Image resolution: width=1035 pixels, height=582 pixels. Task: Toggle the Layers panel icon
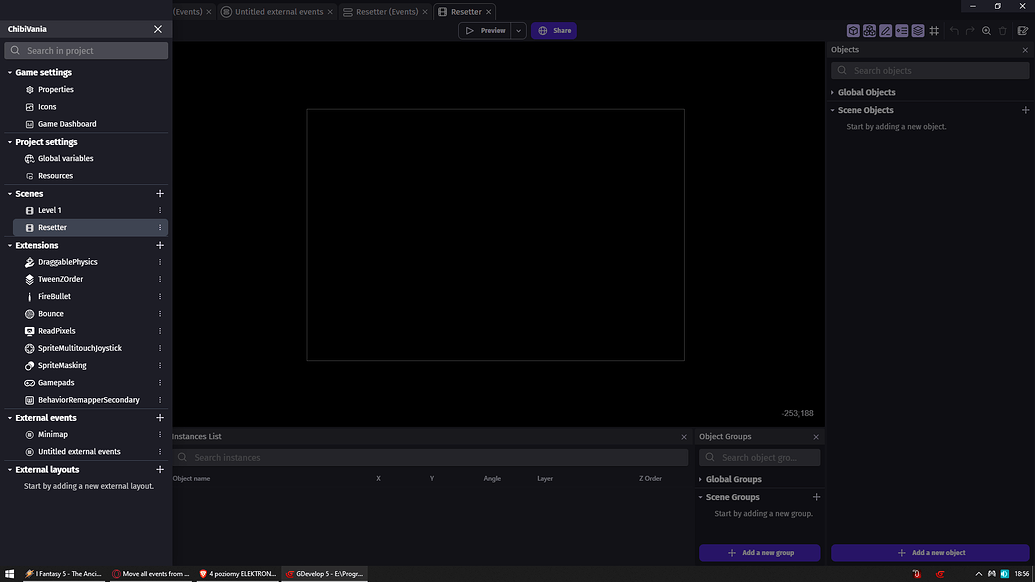click(918, 30)
